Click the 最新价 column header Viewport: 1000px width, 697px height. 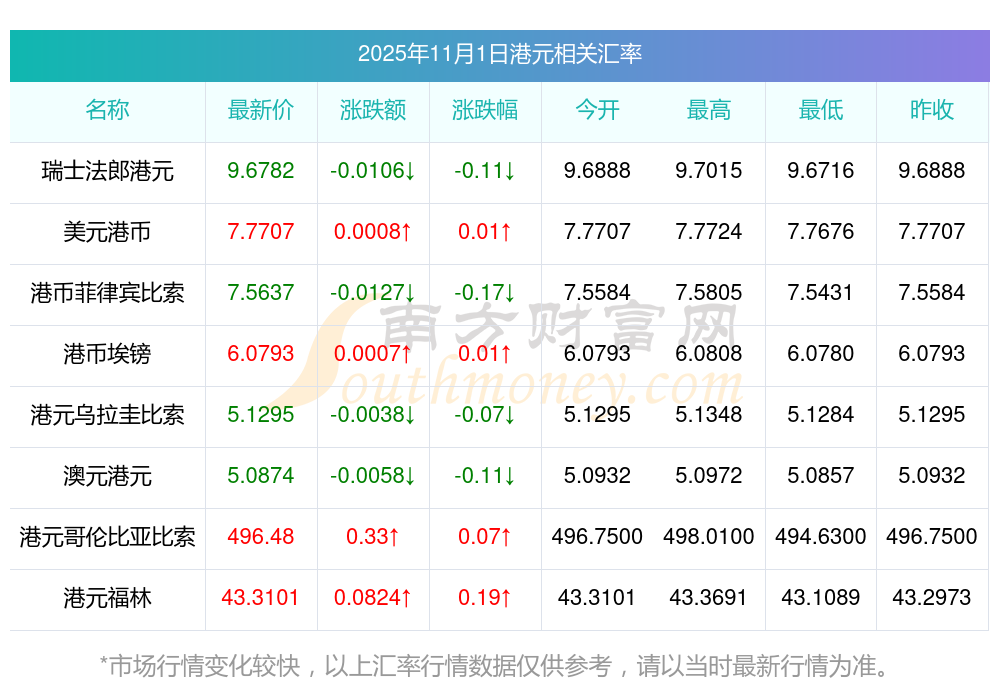[261, 110]
